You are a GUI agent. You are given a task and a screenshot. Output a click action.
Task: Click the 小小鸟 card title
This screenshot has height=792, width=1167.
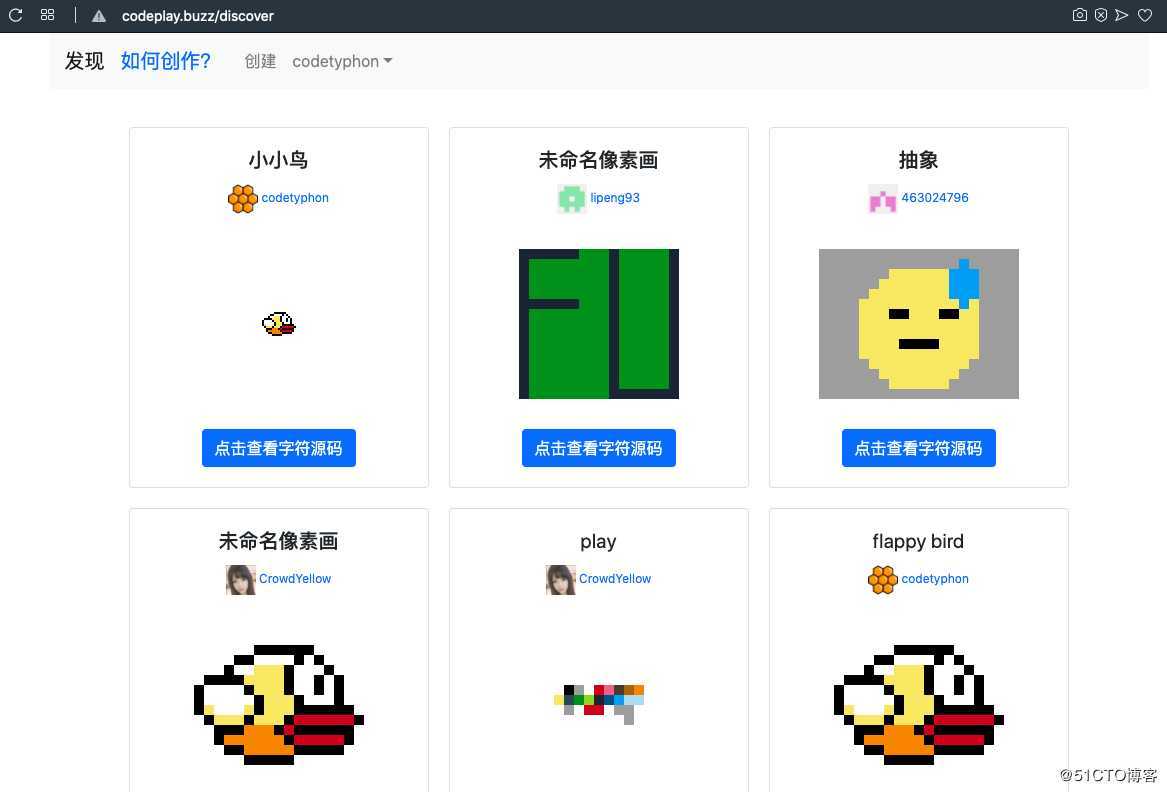point(278,160)
